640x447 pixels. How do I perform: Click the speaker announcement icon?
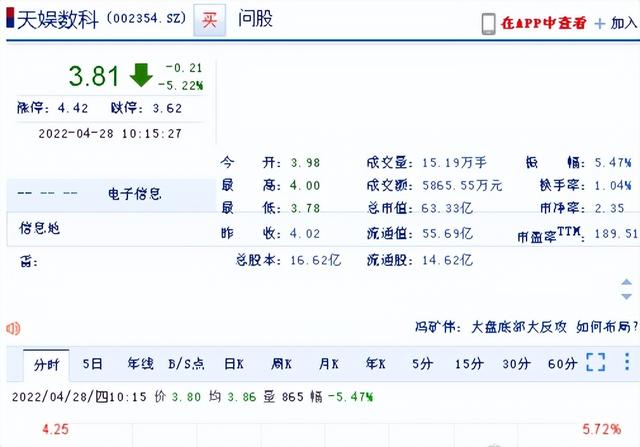[x=13, y=328]
